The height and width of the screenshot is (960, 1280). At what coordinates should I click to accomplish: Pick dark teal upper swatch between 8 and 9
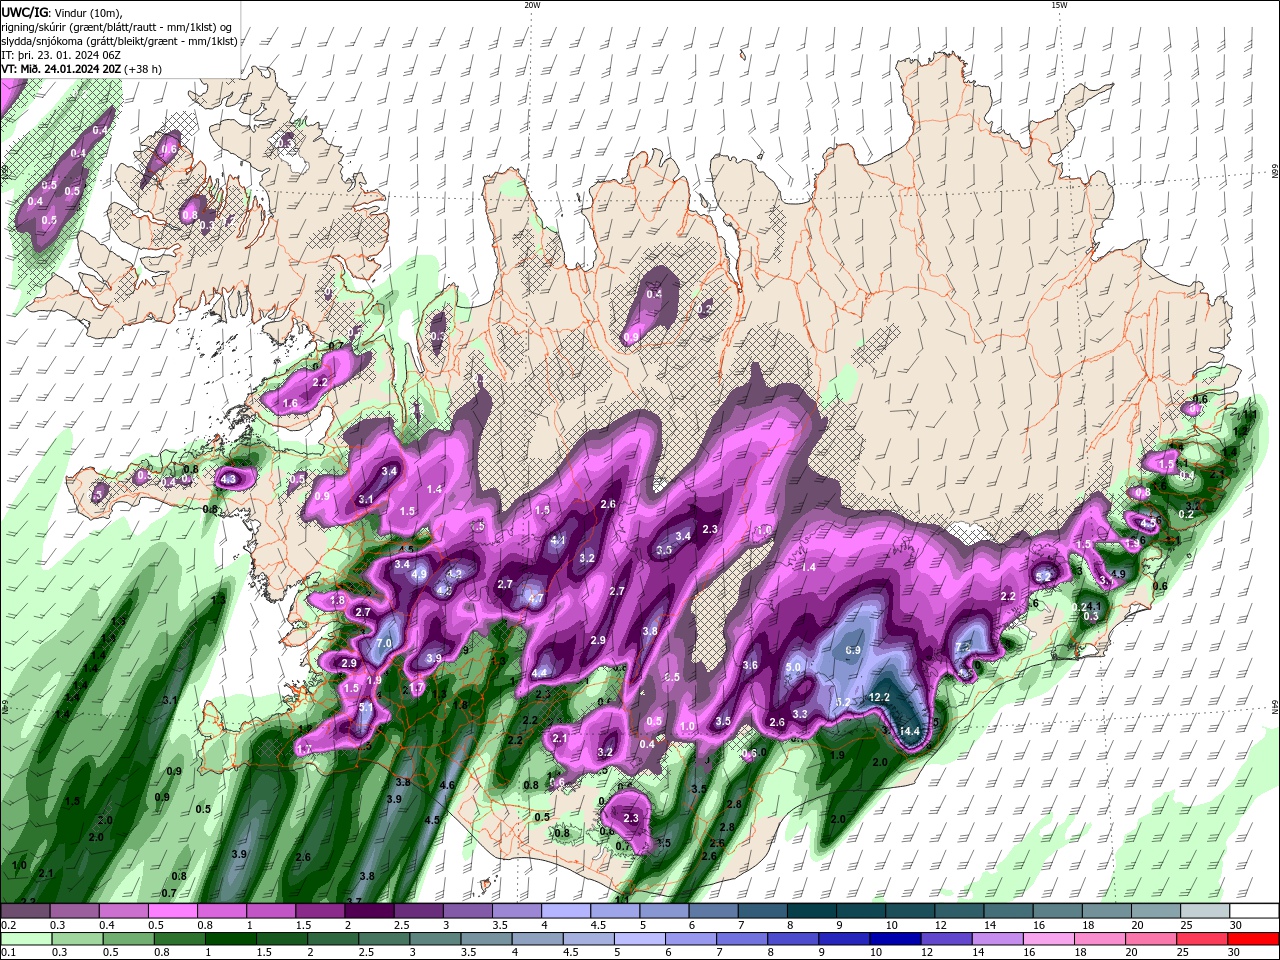pos(812,911)
